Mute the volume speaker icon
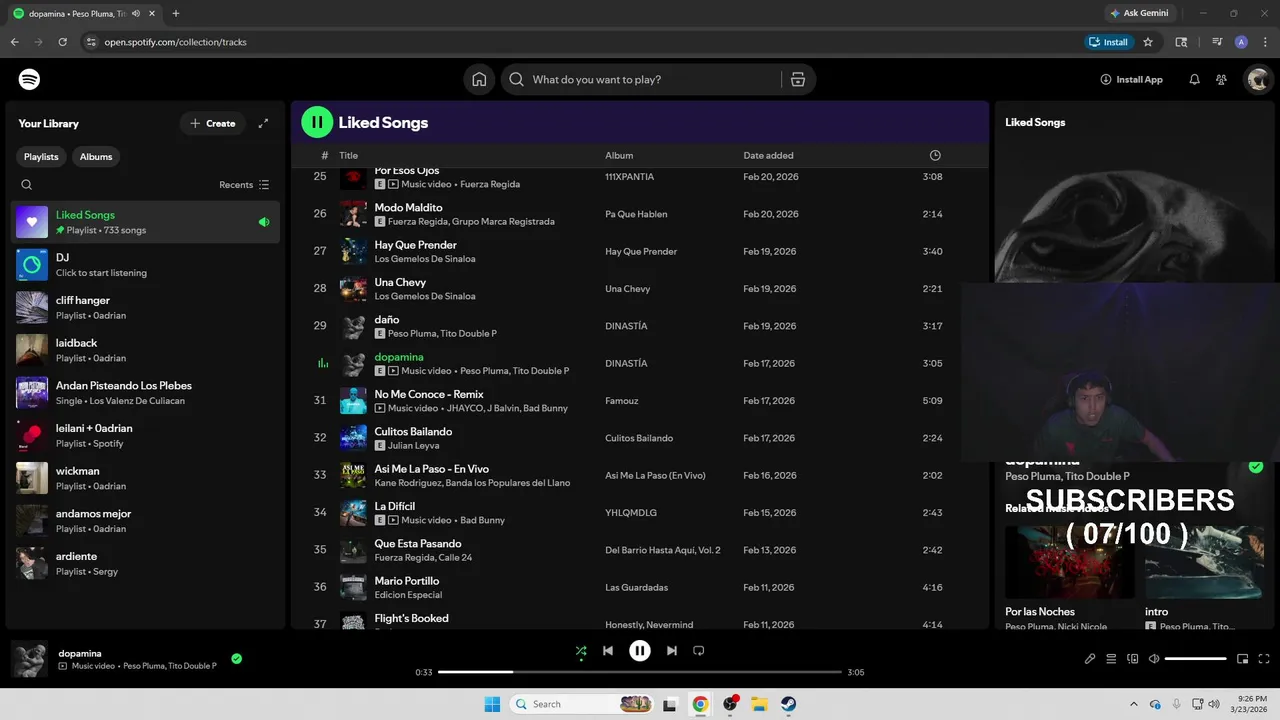1280x720 pixels. (1154, 659)
